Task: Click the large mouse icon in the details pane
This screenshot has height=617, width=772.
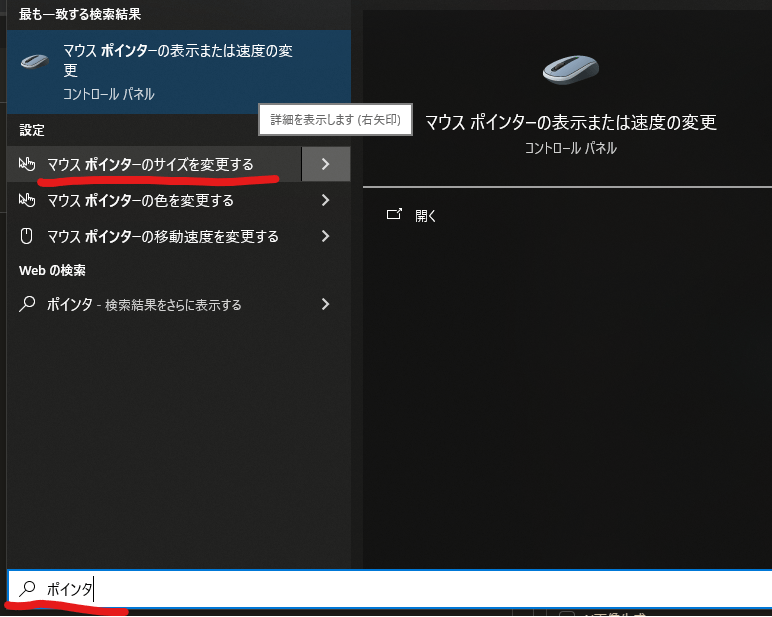Action: tap(570, 70)
